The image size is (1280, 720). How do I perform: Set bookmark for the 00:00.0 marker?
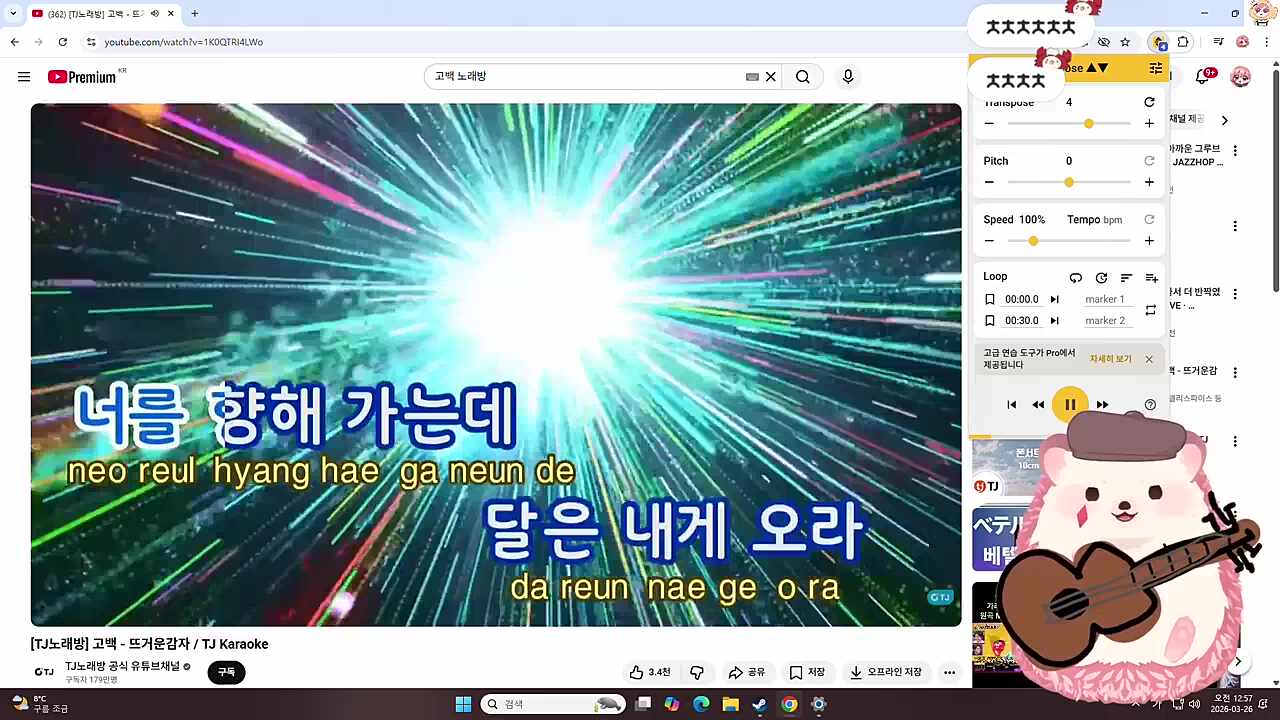[989, 299]
